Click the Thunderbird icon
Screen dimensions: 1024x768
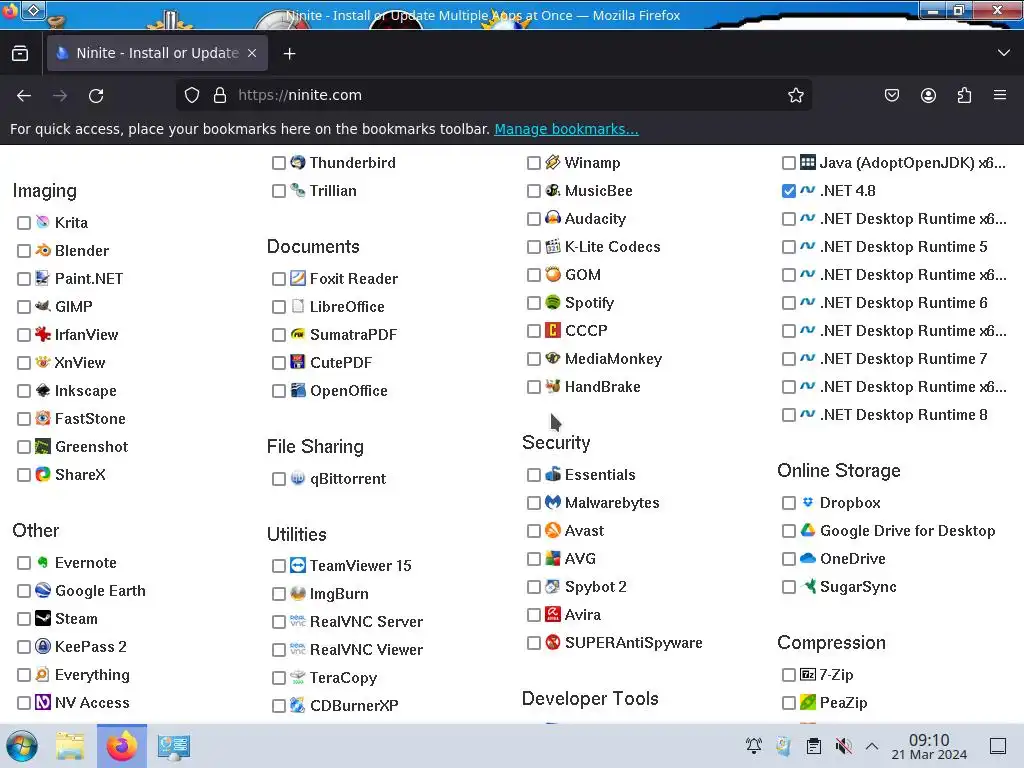click(298, 162)
